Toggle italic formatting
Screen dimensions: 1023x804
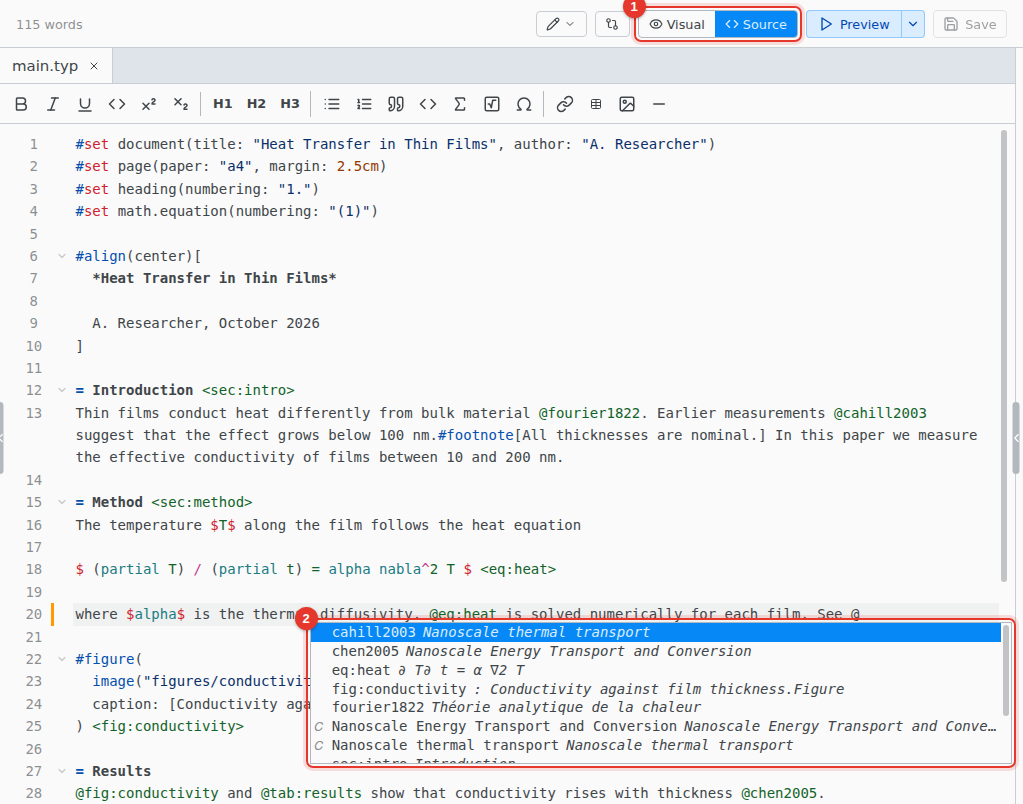[53, 104]
